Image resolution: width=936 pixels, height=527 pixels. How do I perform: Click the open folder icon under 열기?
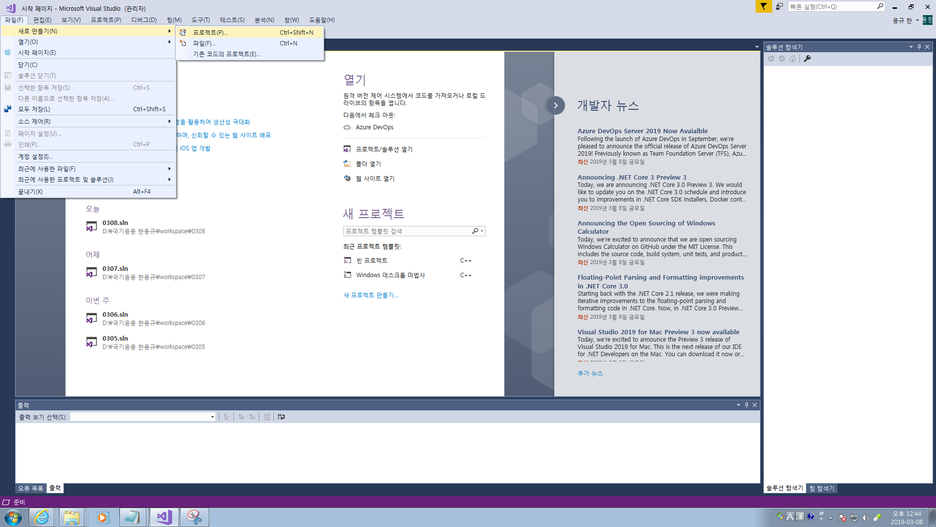tap(347, 164)
